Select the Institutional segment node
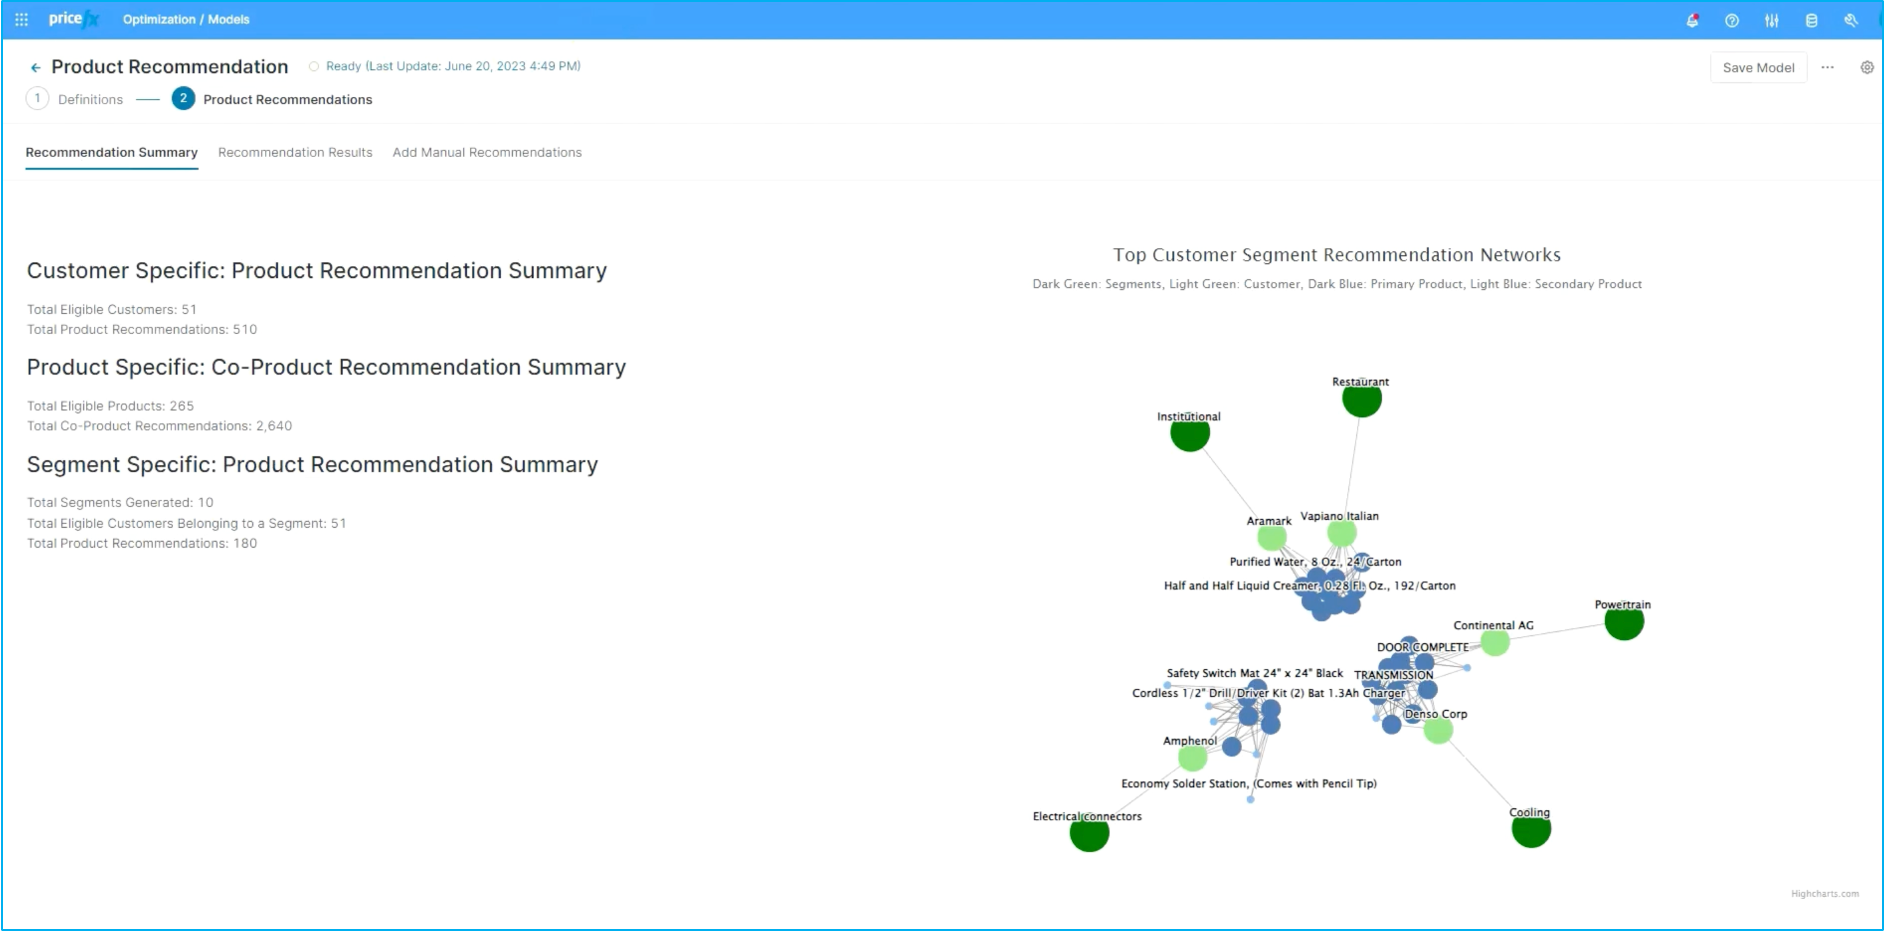This screenshot has width=1884, height=932. tap(1190, 433)
